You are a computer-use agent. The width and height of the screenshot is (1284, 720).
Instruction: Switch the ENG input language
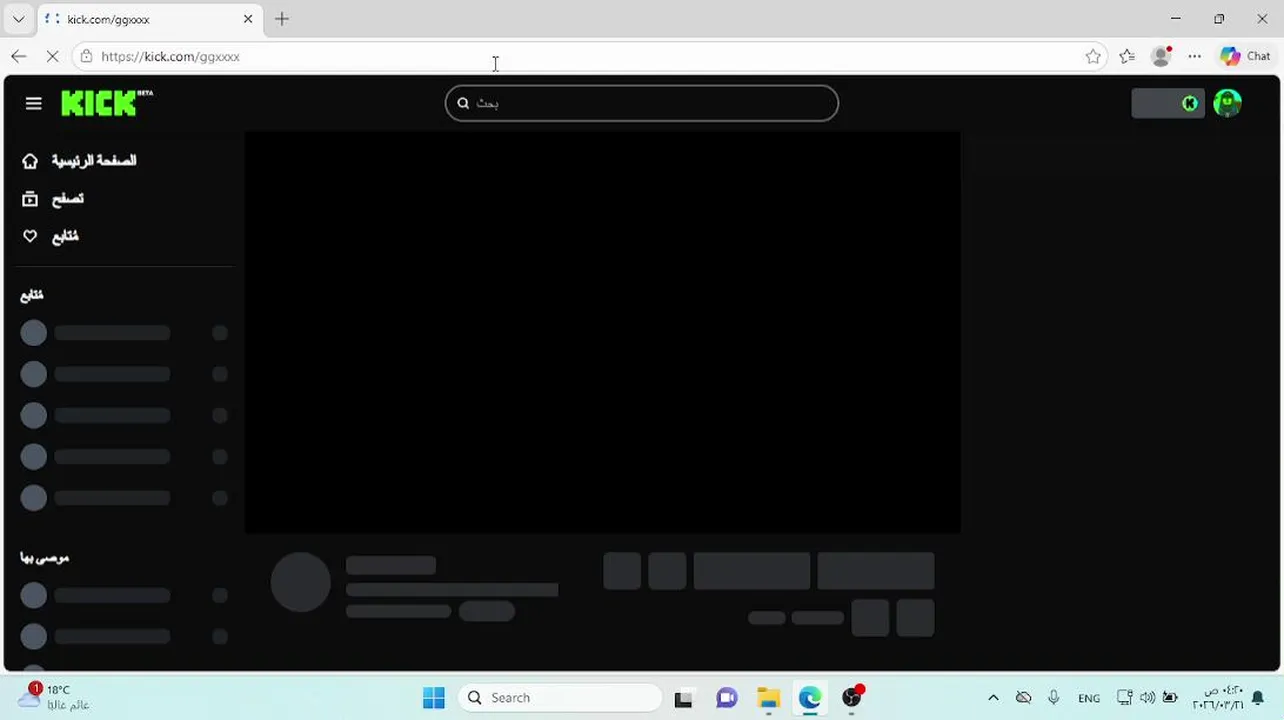point(1089,698)
